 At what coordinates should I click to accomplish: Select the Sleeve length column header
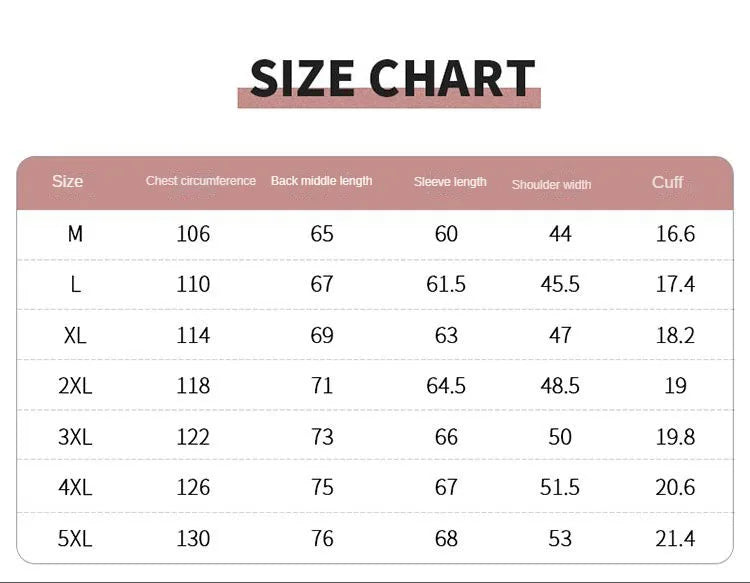point(450,182)
